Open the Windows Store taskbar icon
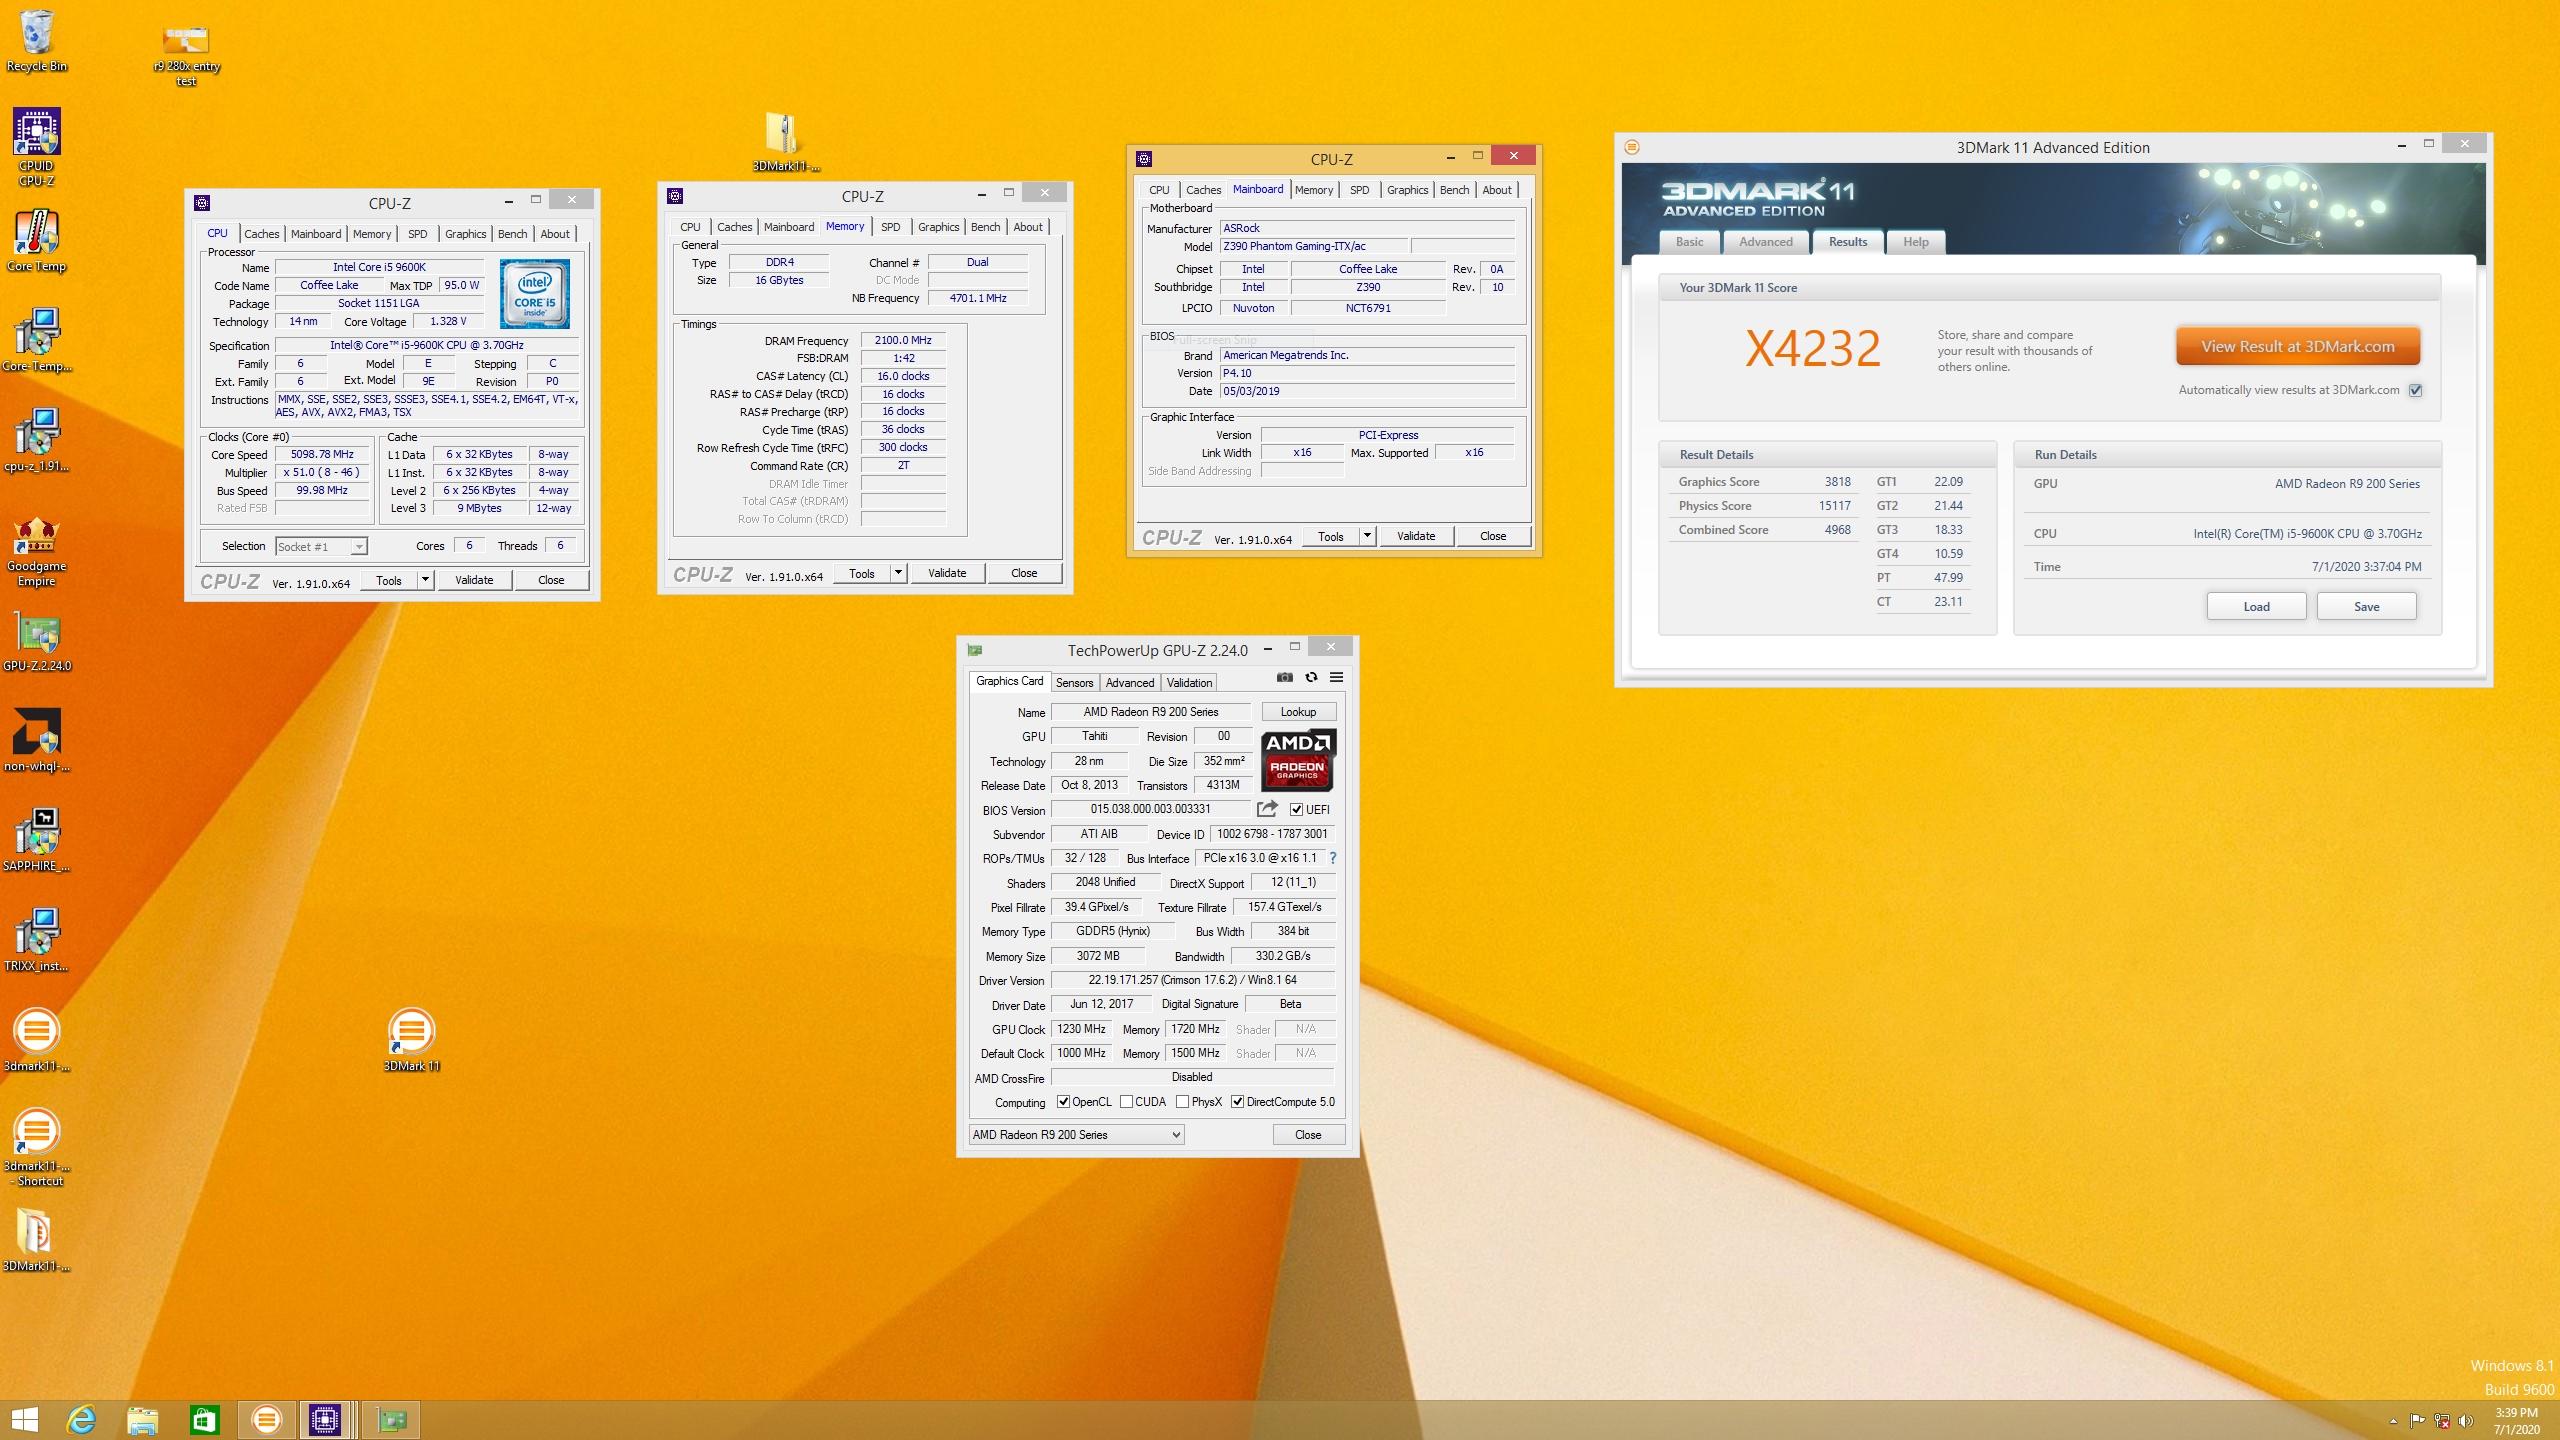Viewport: 2560px width, 1440px height. pyautogui.click(x=204, y=1419)
